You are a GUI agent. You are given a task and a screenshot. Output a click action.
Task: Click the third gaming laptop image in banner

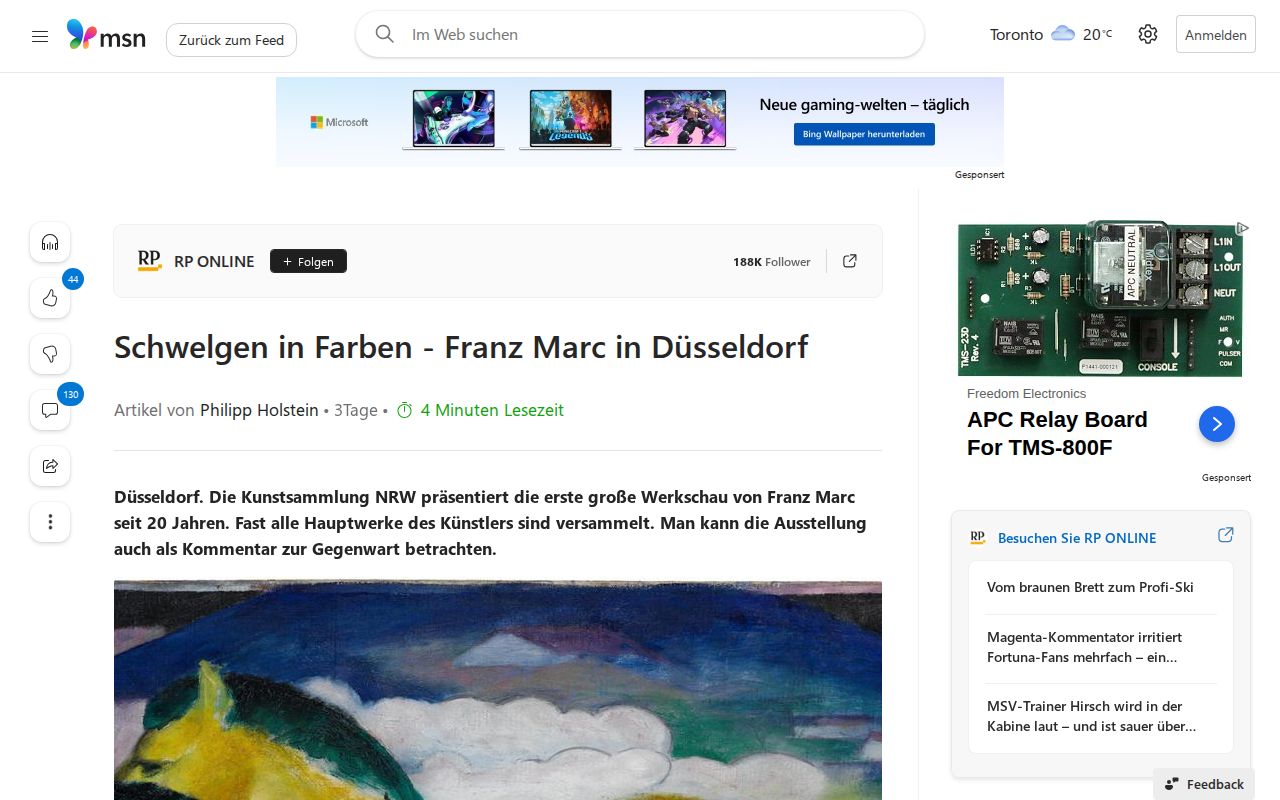pyautogui.click(x=685, y=119)
